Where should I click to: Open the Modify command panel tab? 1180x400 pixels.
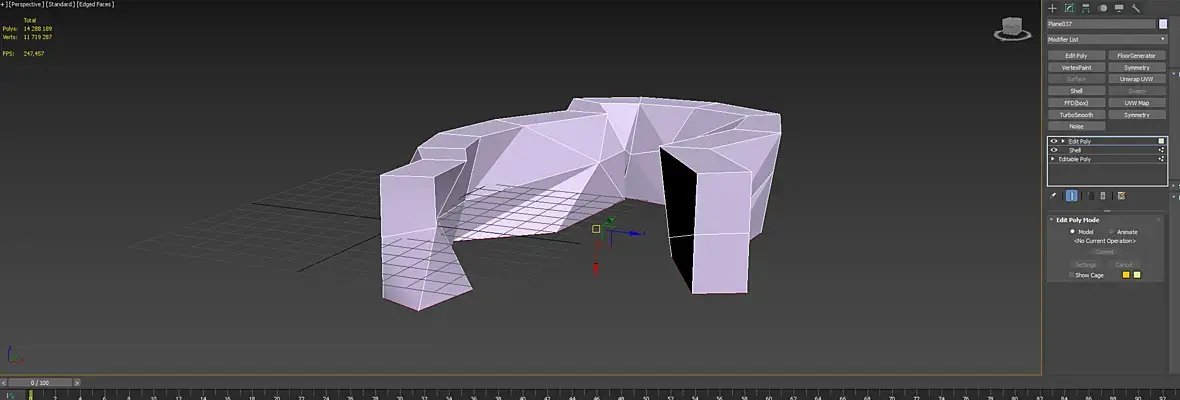click(1069, 8)
